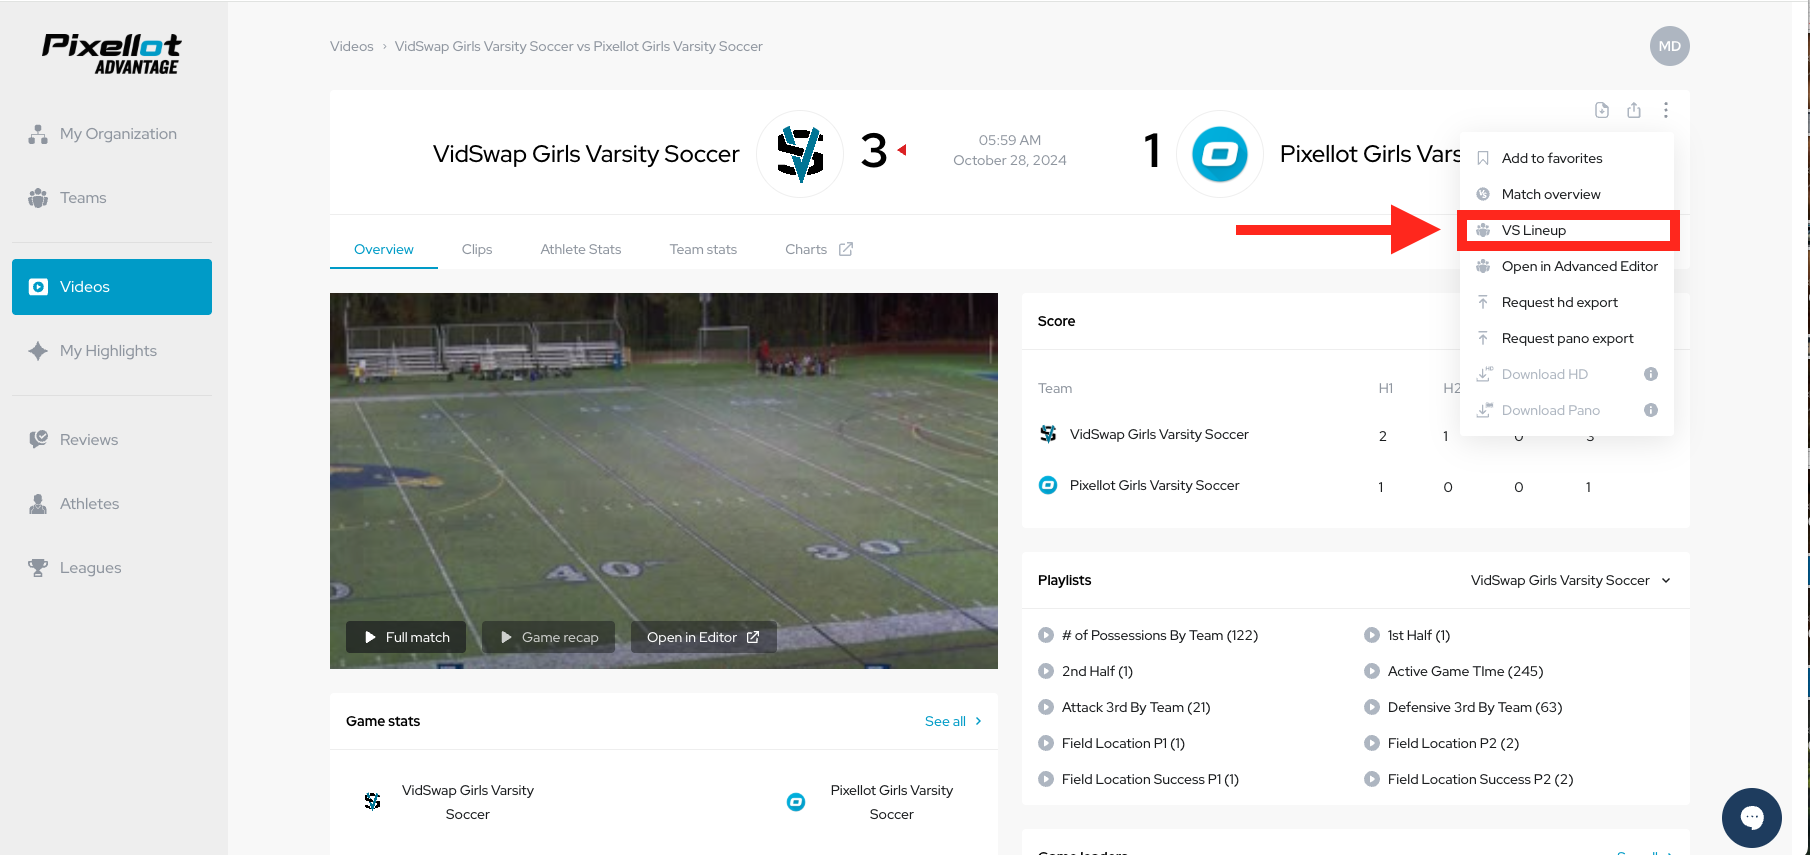Click info icon beside Download Pano
1810x855 pixels.
tap(1651, 410)
